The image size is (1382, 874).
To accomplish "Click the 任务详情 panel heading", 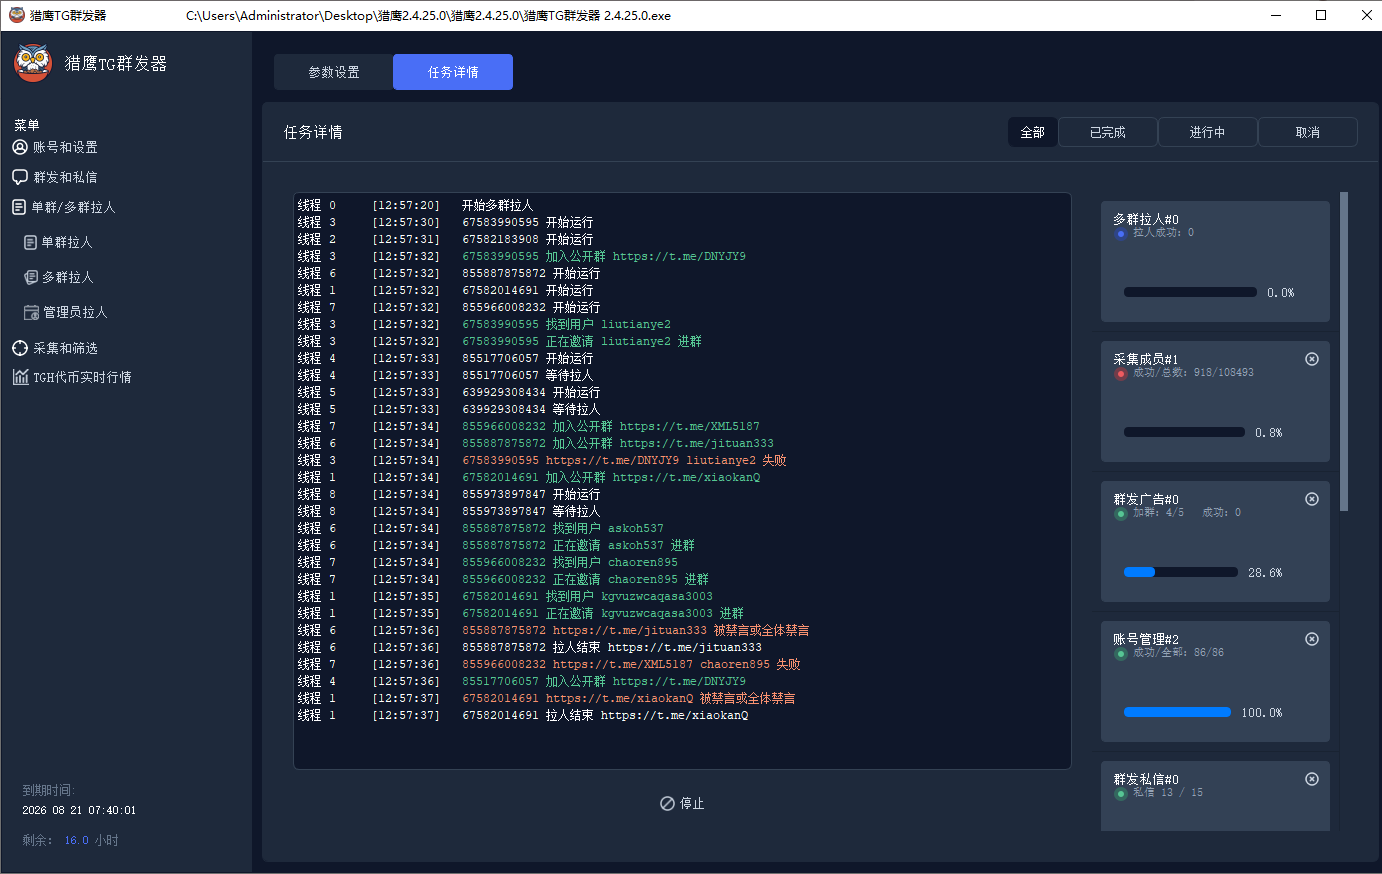I will [x=313, y=132].
